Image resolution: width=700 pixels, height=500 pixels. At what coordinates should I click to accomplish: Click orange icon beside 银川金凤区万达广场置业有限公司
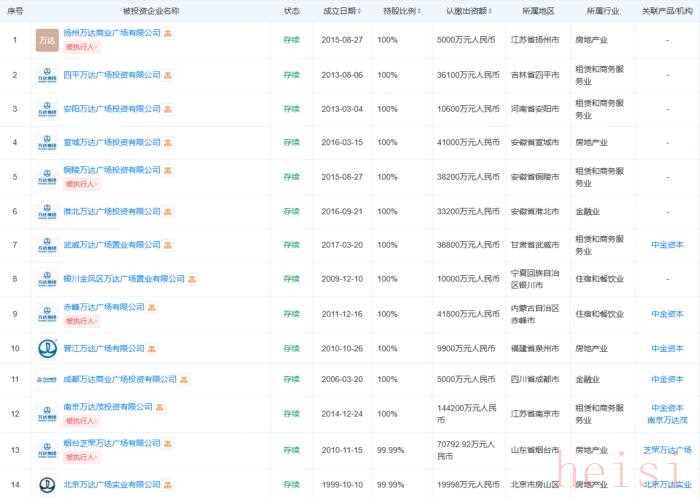(x=192, y=279)
